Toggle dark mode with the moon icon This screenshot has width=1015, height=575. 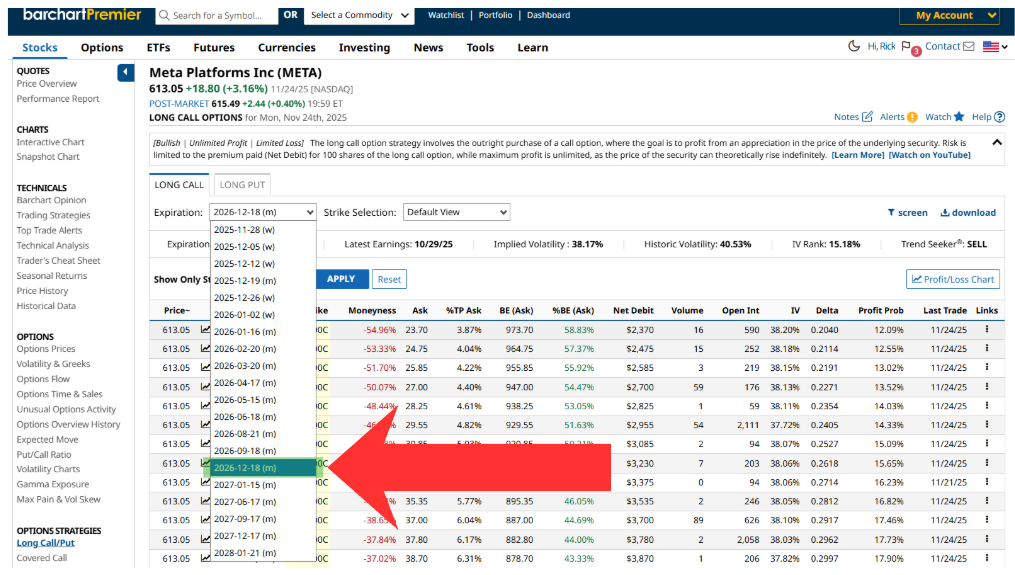point(853,46)
